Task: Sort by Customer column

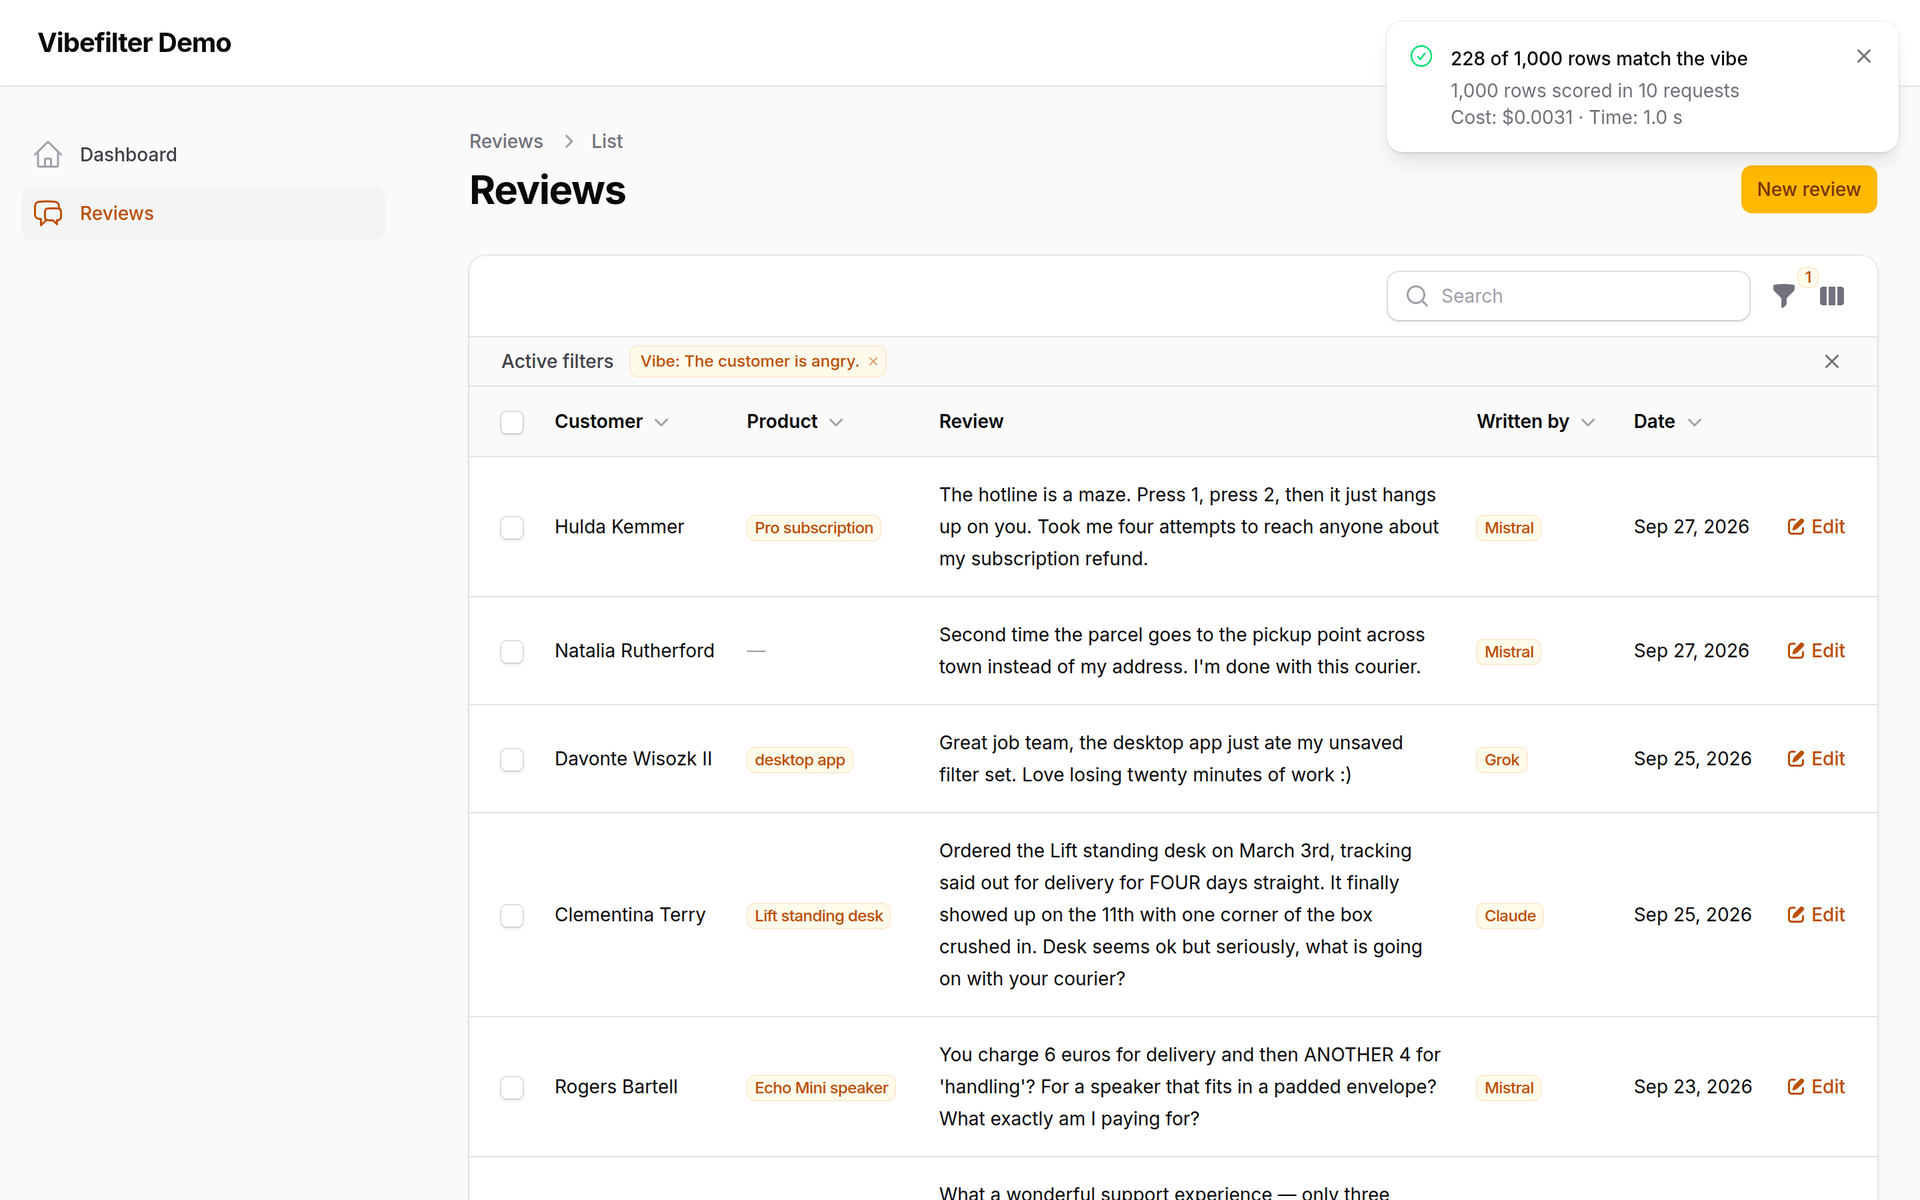Action: pyautogui.click(x=611, y=422)
